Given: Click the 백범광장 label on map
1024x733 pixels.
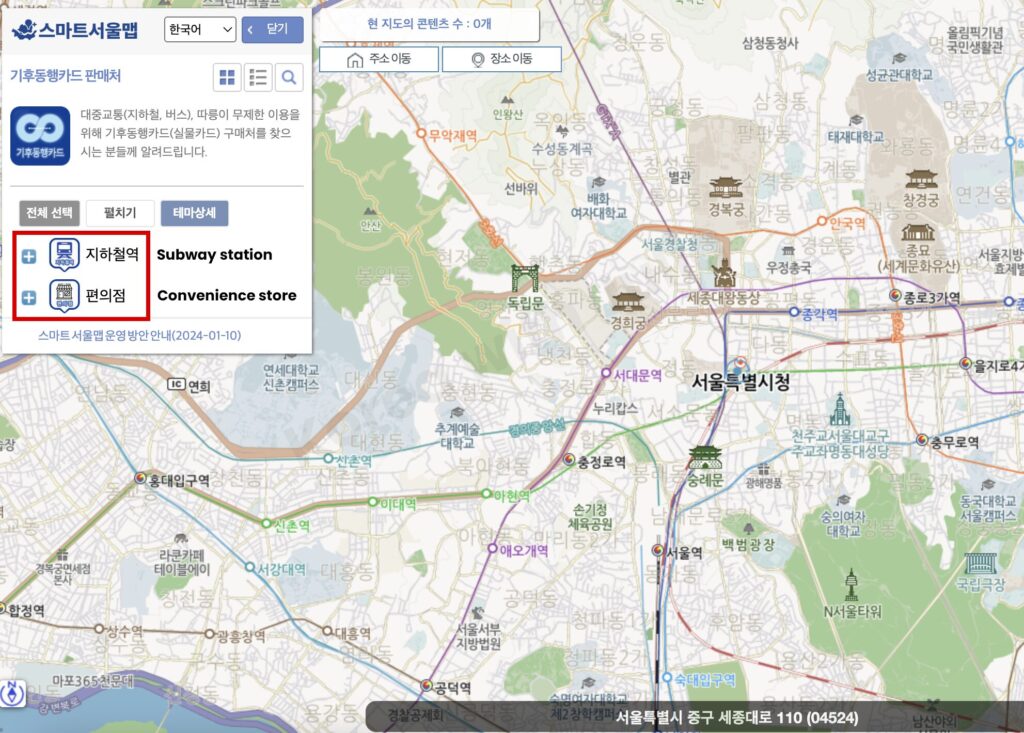Looking at the screenshot, I should point(748,544).
